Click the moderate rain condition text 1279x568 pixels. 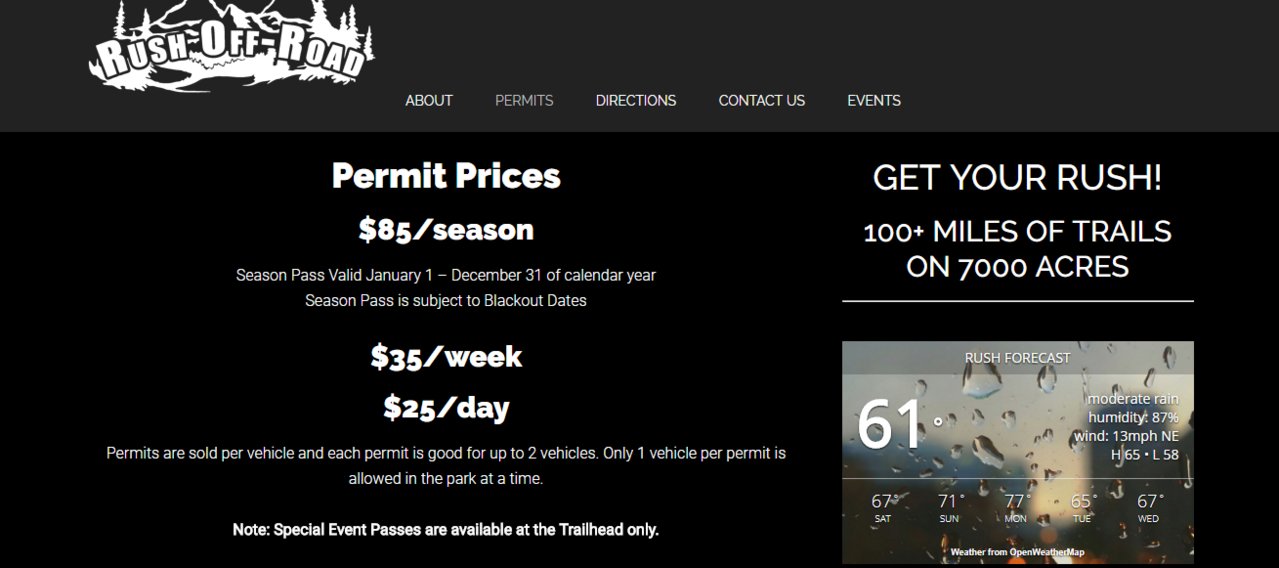coord(1133,399)
